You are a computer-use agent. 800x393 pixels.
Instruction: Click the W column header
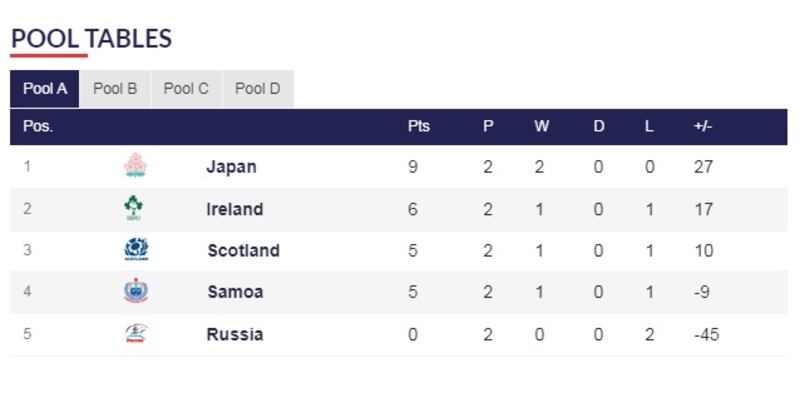coord(541,127)
